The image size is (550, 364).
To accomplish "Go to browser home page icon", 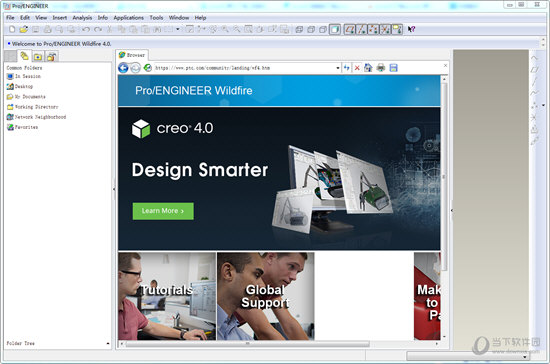I will pos(368,68).
